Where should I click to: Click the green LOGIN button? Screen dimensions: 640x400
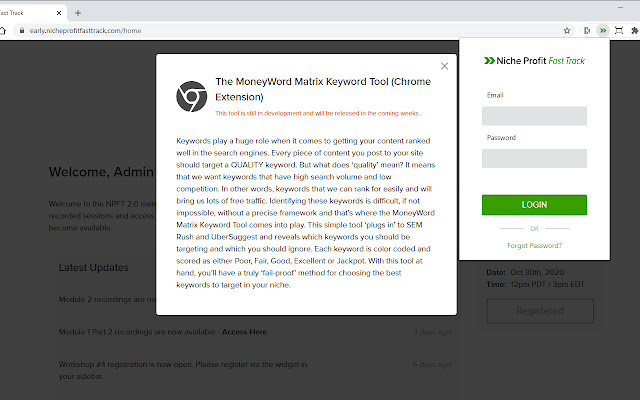[534, 205]
